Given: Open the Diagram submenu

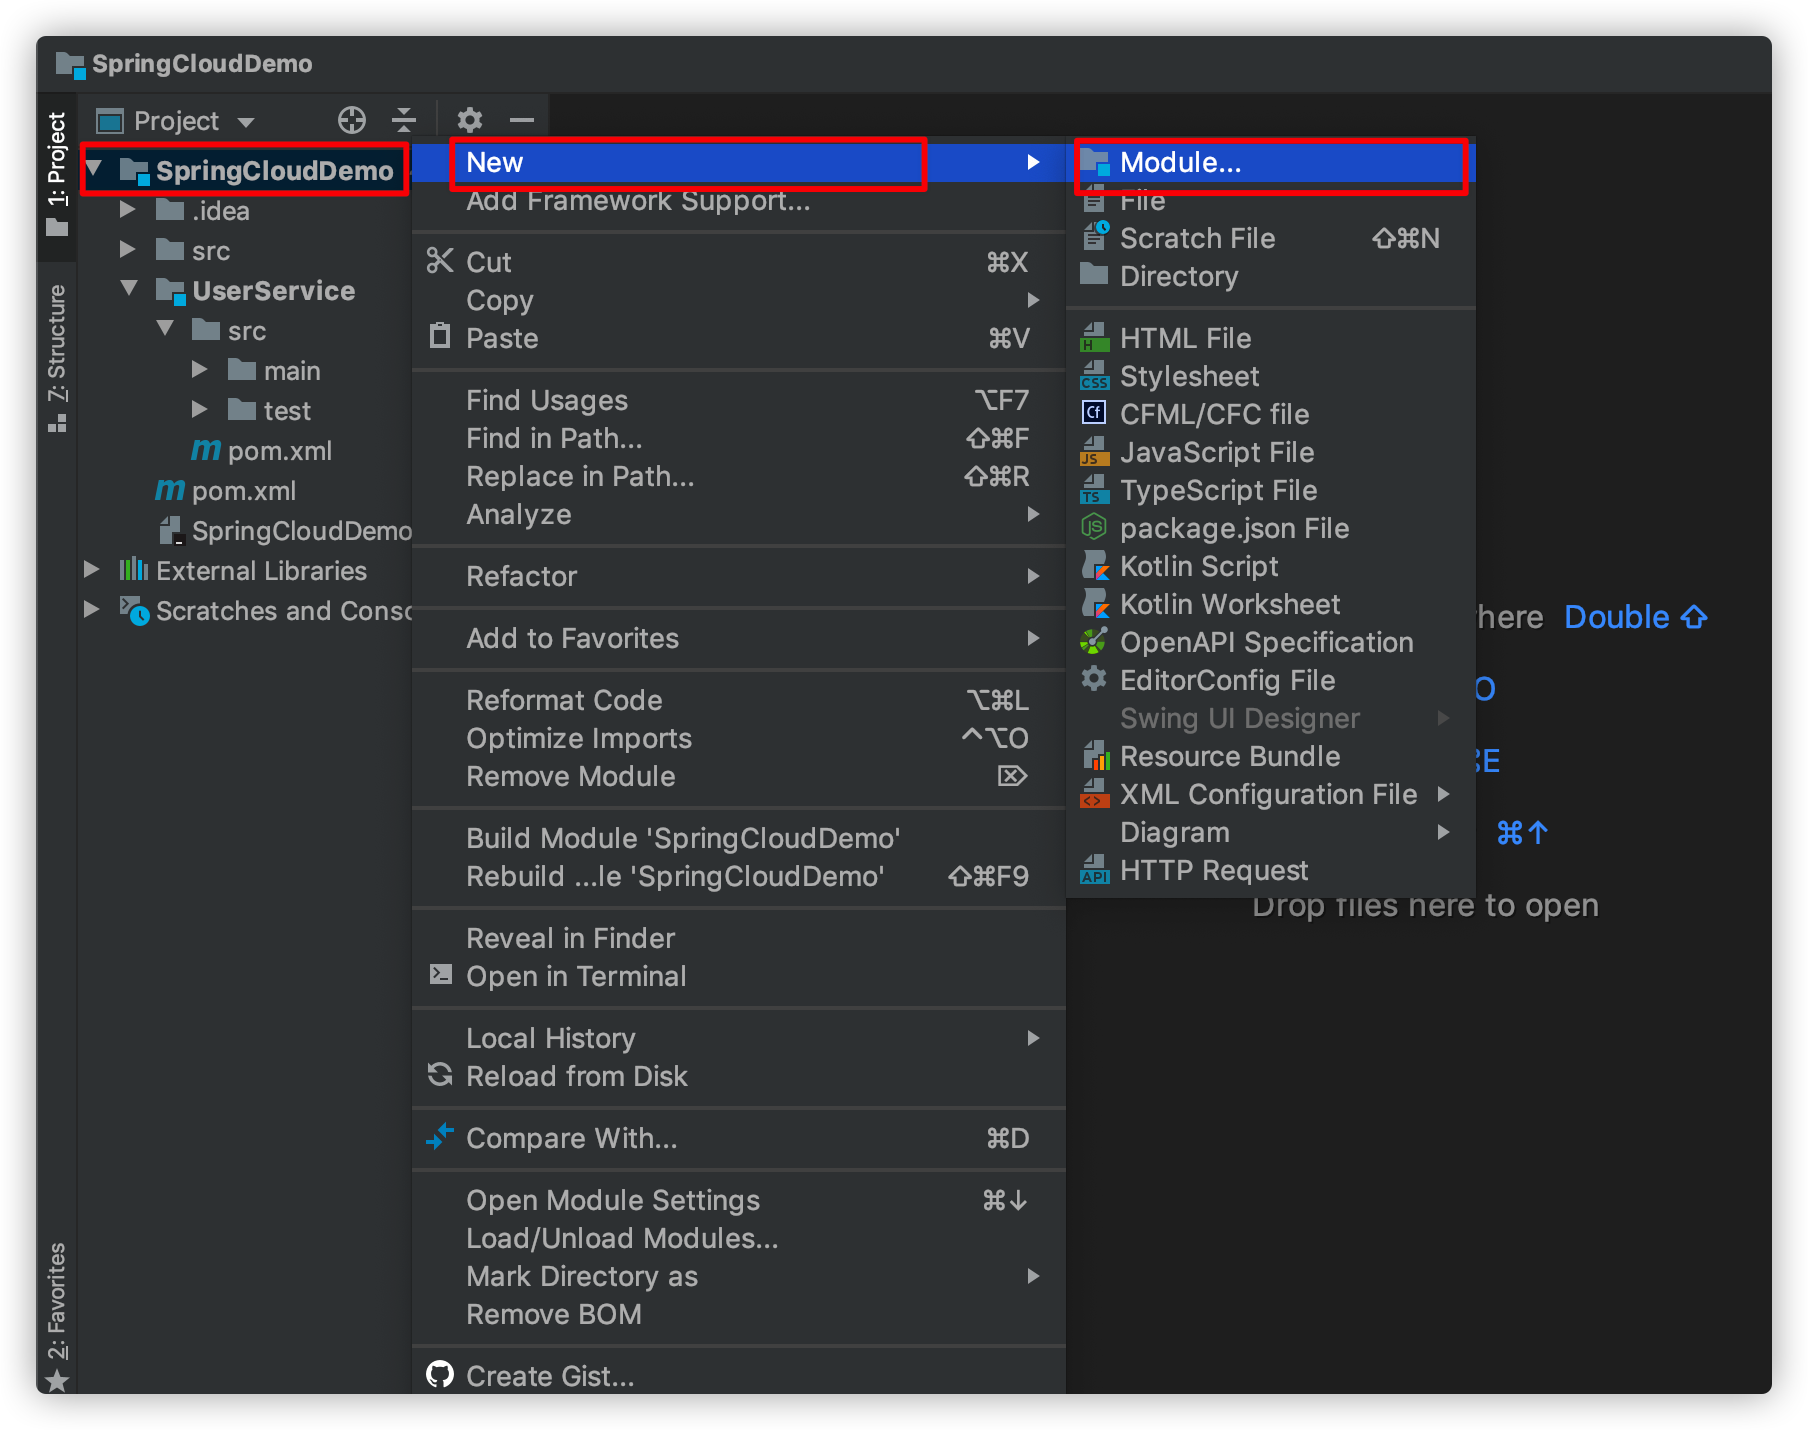Looking at the screenshot, I should [x=1271, y=832].
